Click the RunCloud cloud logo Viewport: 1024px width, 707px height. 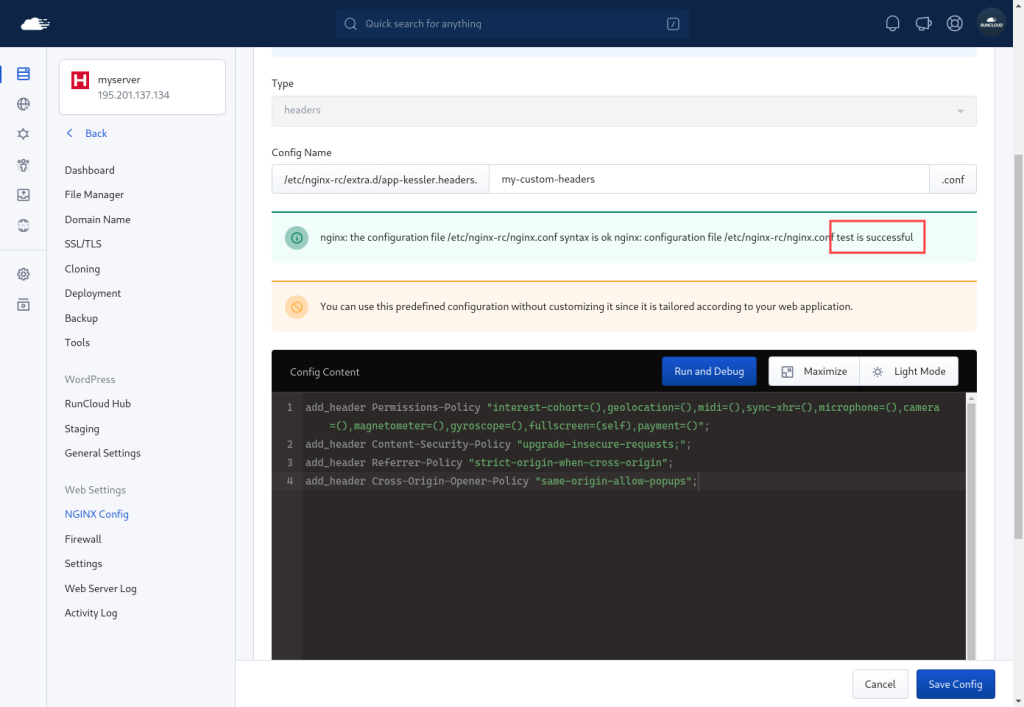pos(34,23)
